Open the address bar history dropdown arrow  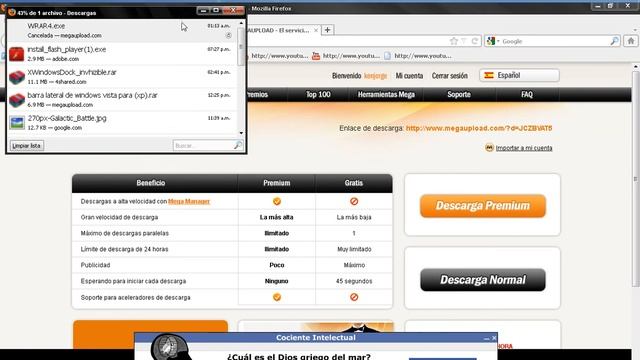pyautogui.click(x=464, y=41)
